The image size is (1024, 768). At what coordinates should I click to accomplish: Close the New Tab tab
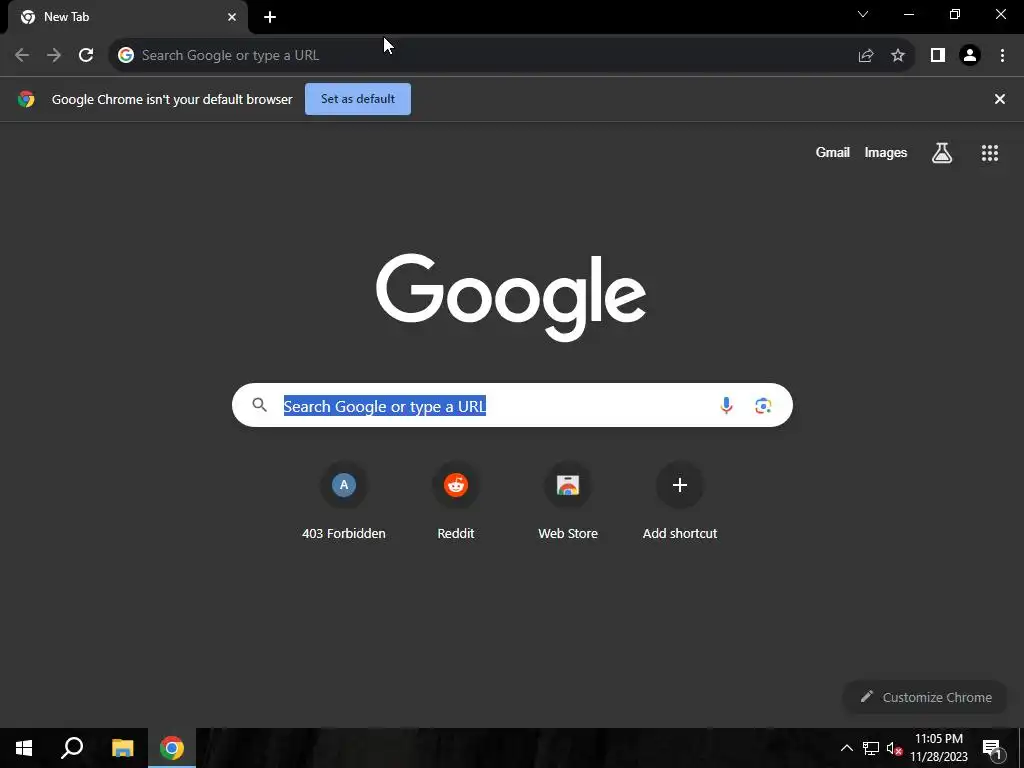(x=232, y=17)
